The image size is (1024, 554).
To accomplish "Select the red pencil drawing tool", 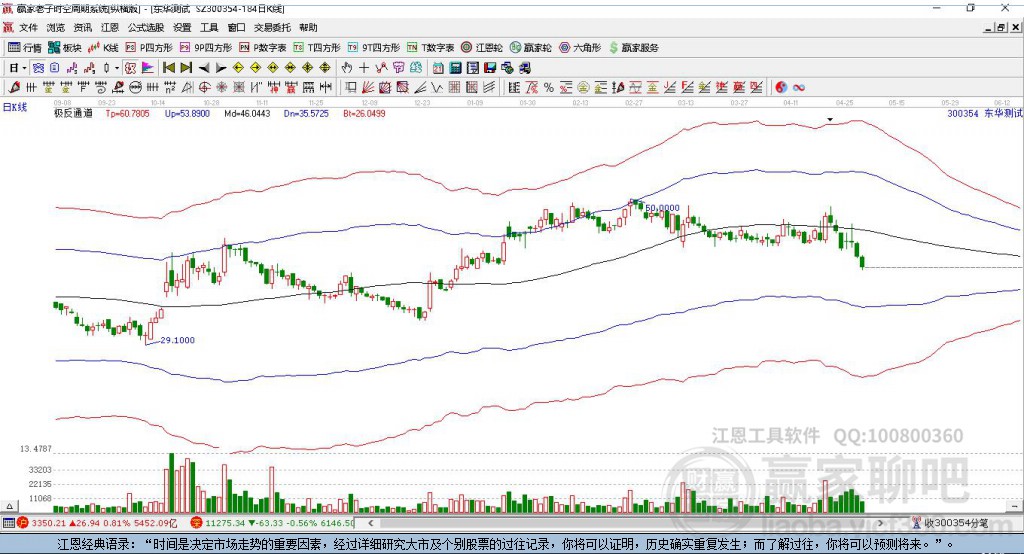I will (14, 87).
